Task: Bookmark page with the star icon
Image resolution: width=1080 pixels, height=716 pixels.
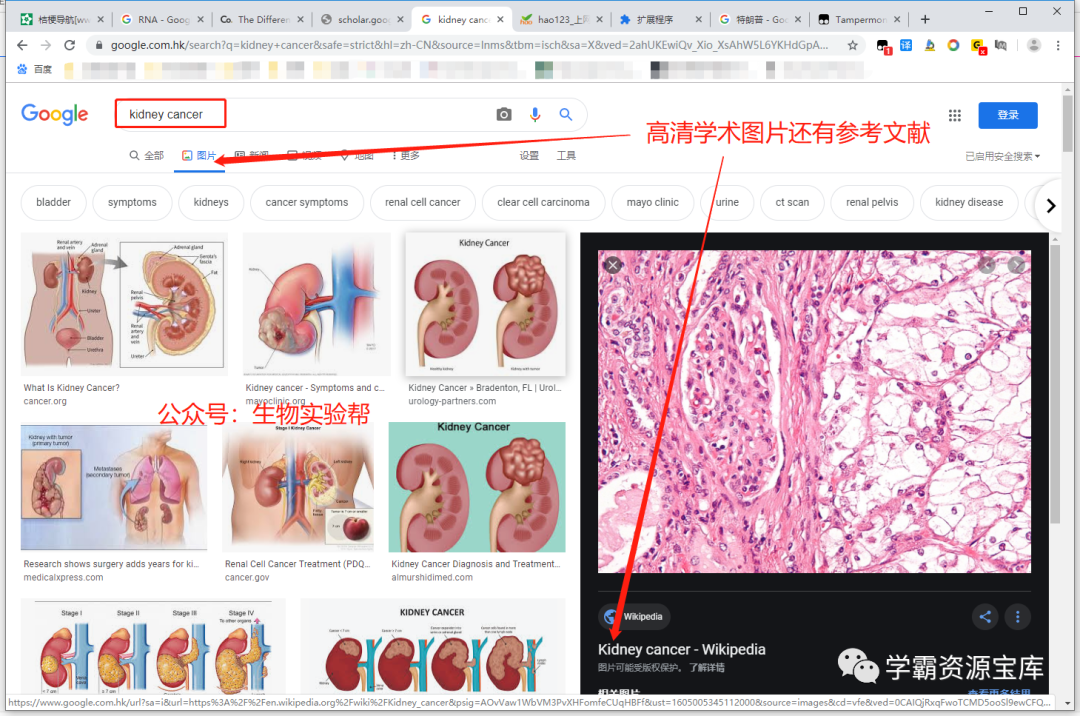Action: (853, 45)
